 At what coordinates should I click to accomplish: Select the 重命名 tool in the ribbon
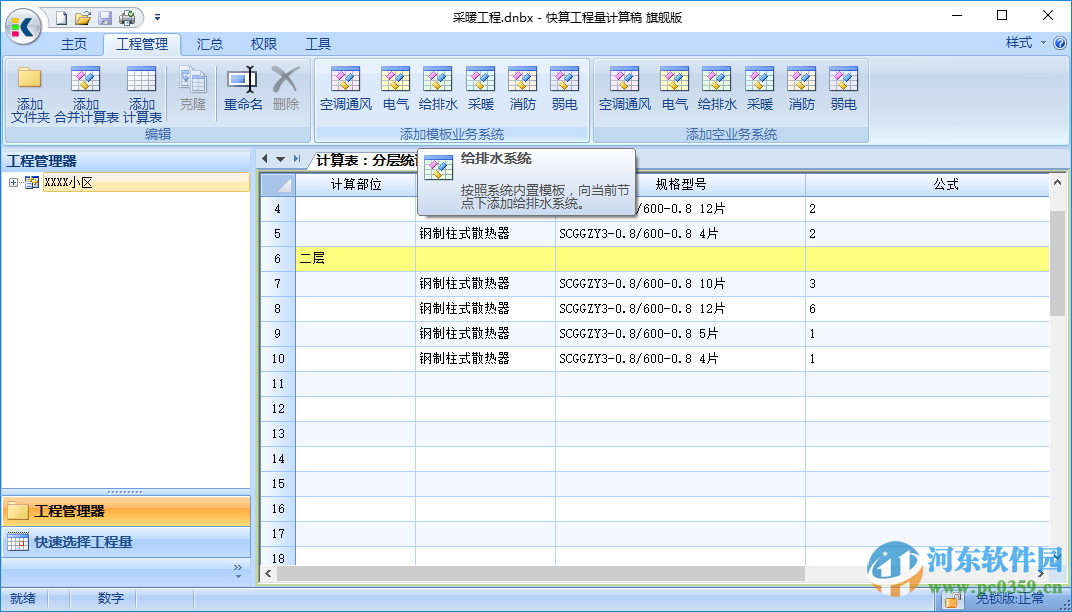point(242,90)
